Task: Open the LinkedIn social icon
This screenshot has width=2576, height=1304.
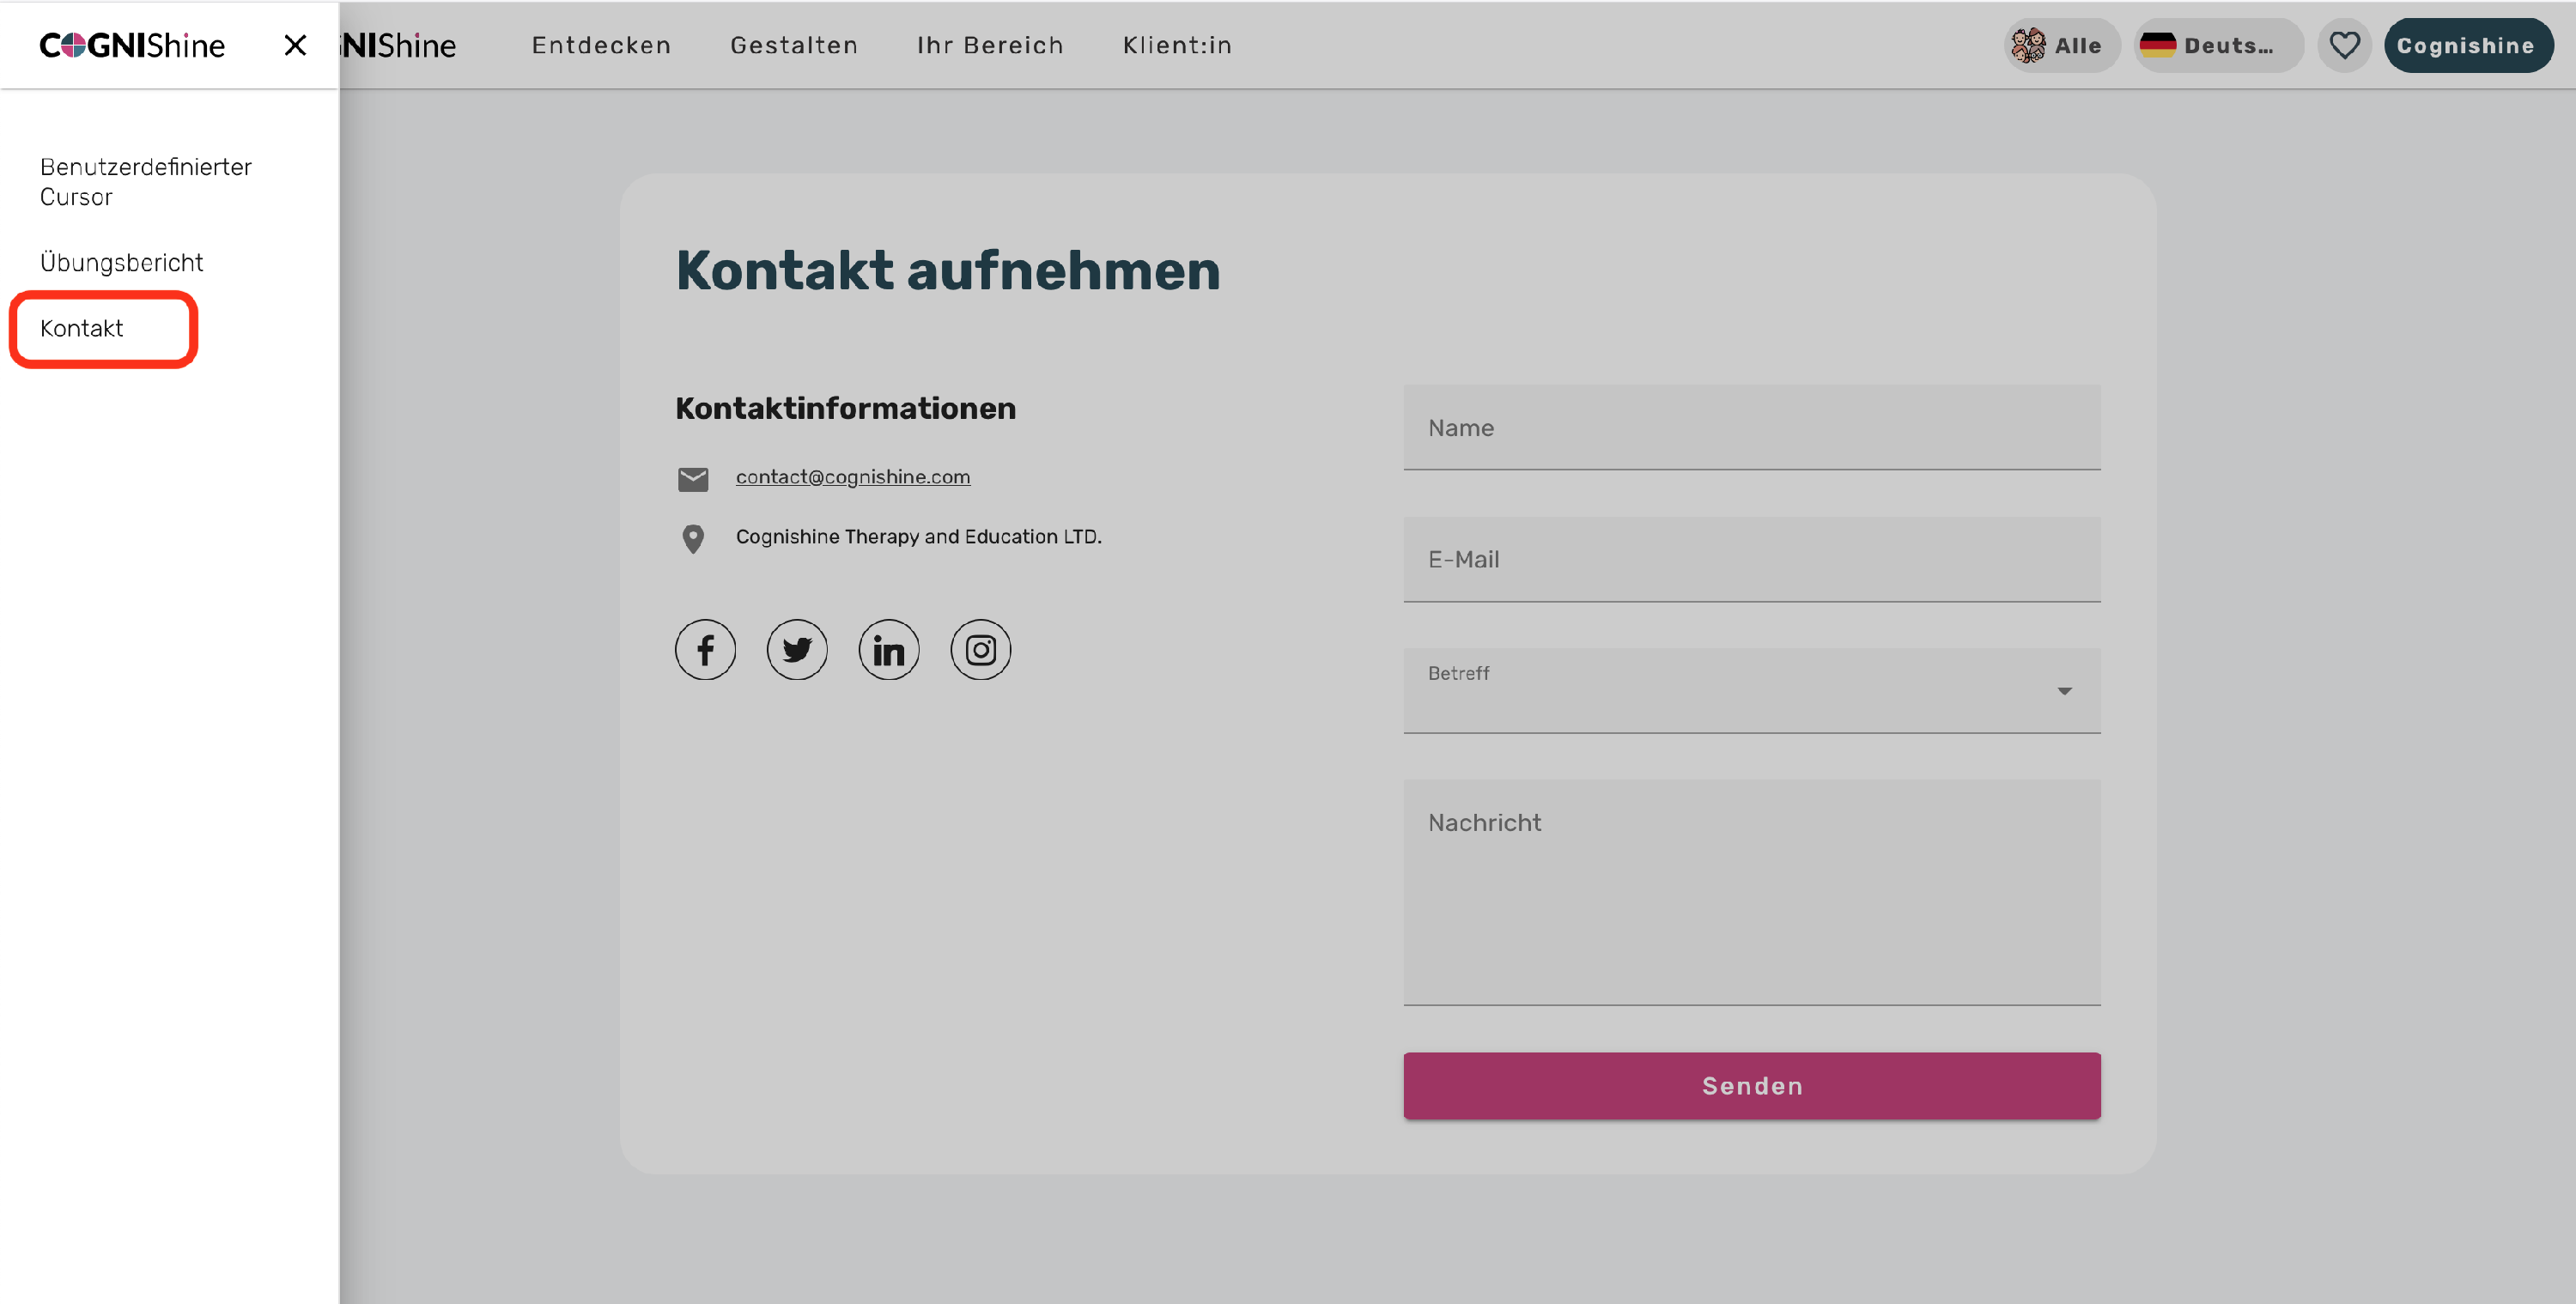Action: point(888,650)
